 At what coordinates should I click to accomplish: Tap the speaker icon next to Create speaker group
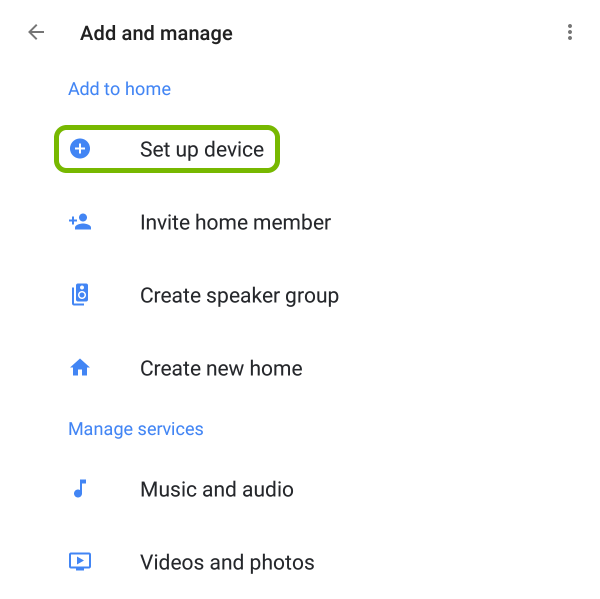80,295
